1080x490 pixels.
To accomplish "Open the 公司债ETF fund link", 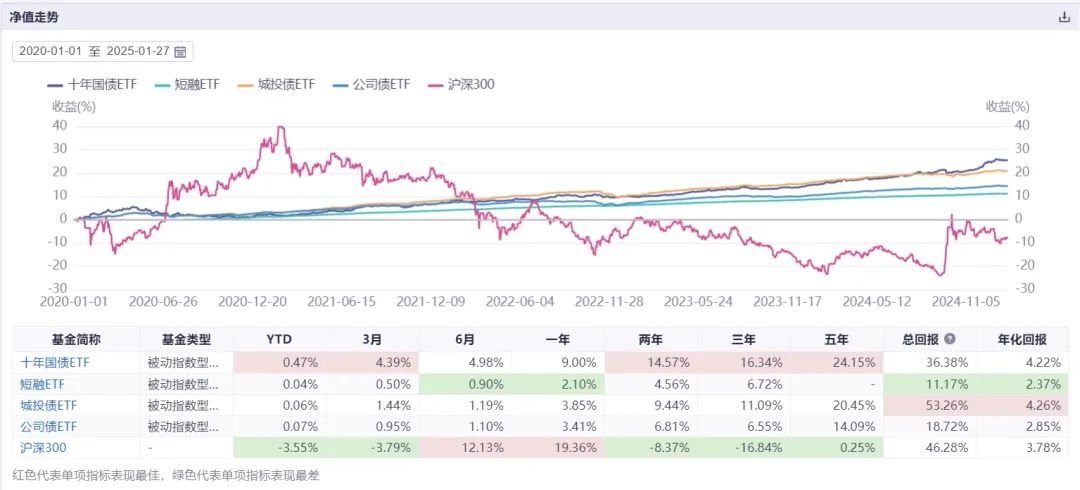I will (49, 427).
